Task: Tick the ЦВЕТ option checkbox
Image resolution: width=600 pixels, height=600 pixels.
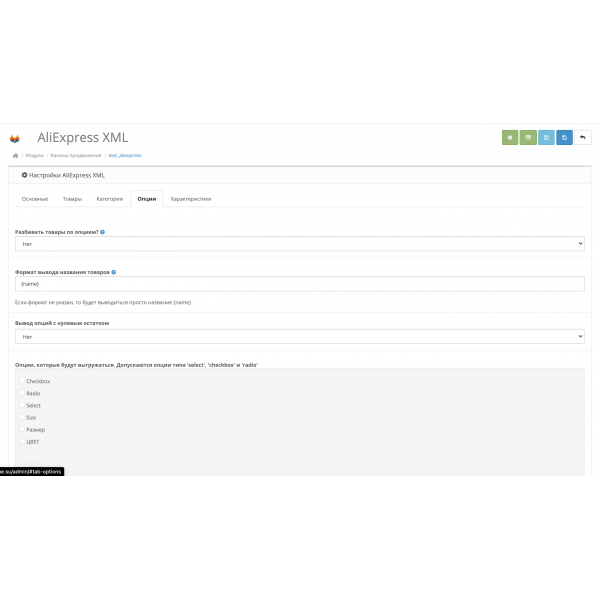Action: (22, 441)
